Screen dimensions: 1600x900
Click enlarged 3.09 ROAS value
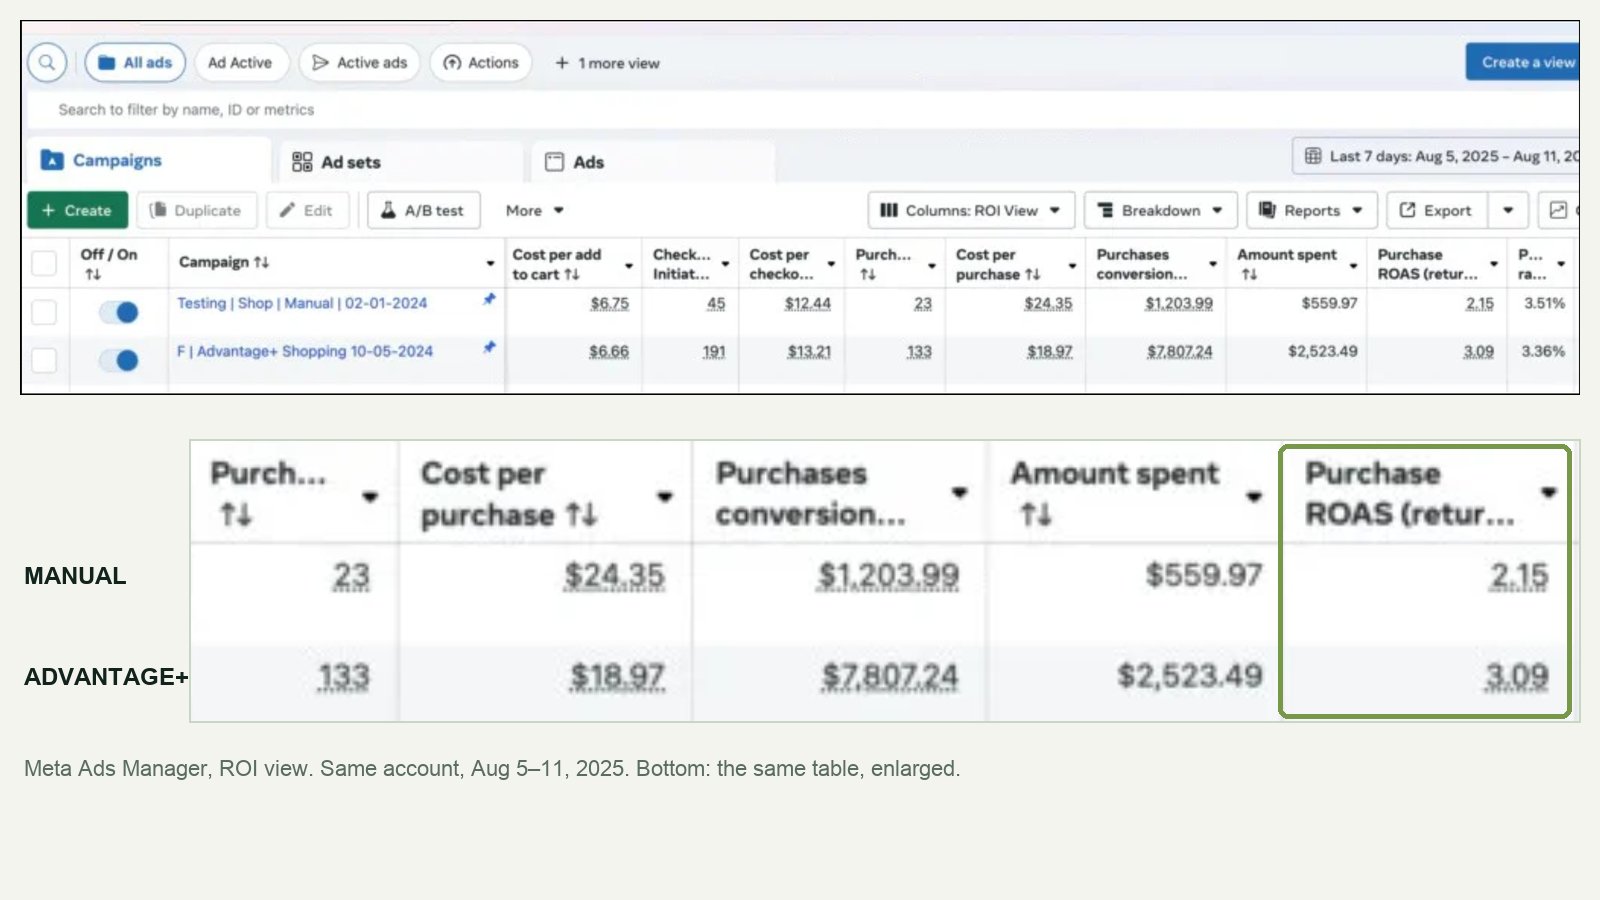pyautogui.click(x=1517, y=677)
